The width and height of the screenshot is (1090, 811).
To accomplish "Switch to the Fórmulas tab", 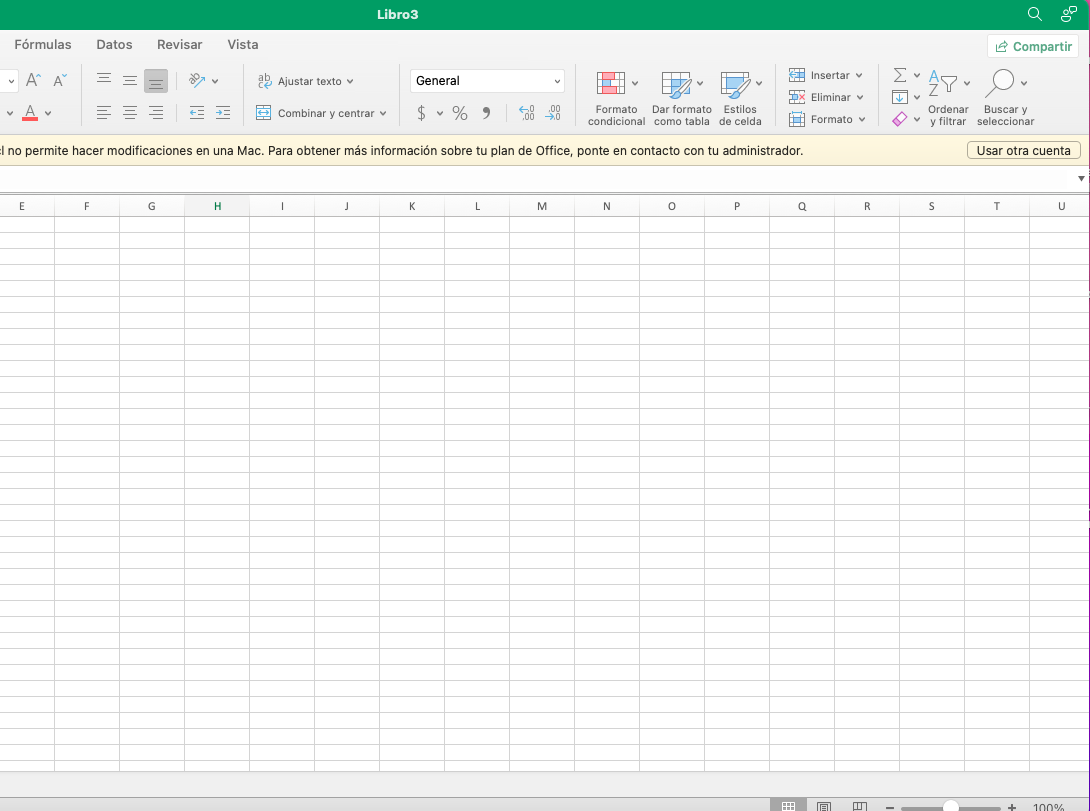I will 43,44.
